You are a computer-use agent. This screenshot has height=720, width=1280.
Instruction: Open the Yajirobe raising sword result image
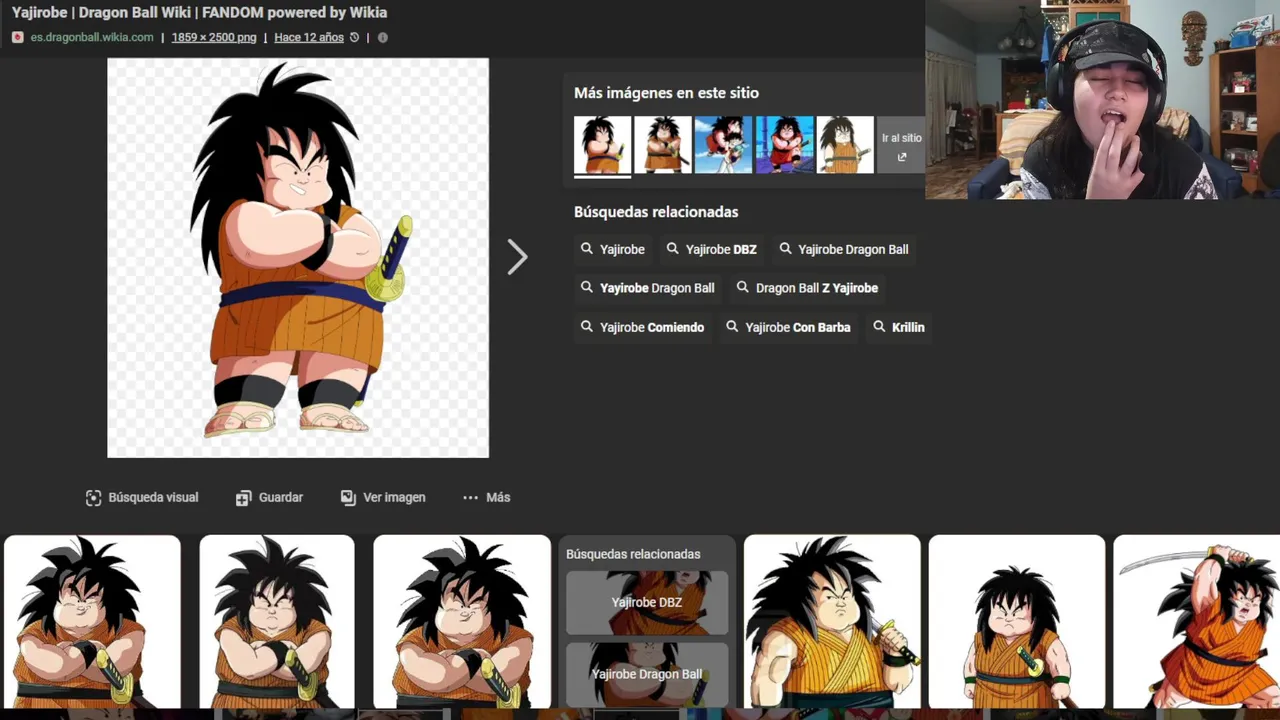tap(1196, 622)
